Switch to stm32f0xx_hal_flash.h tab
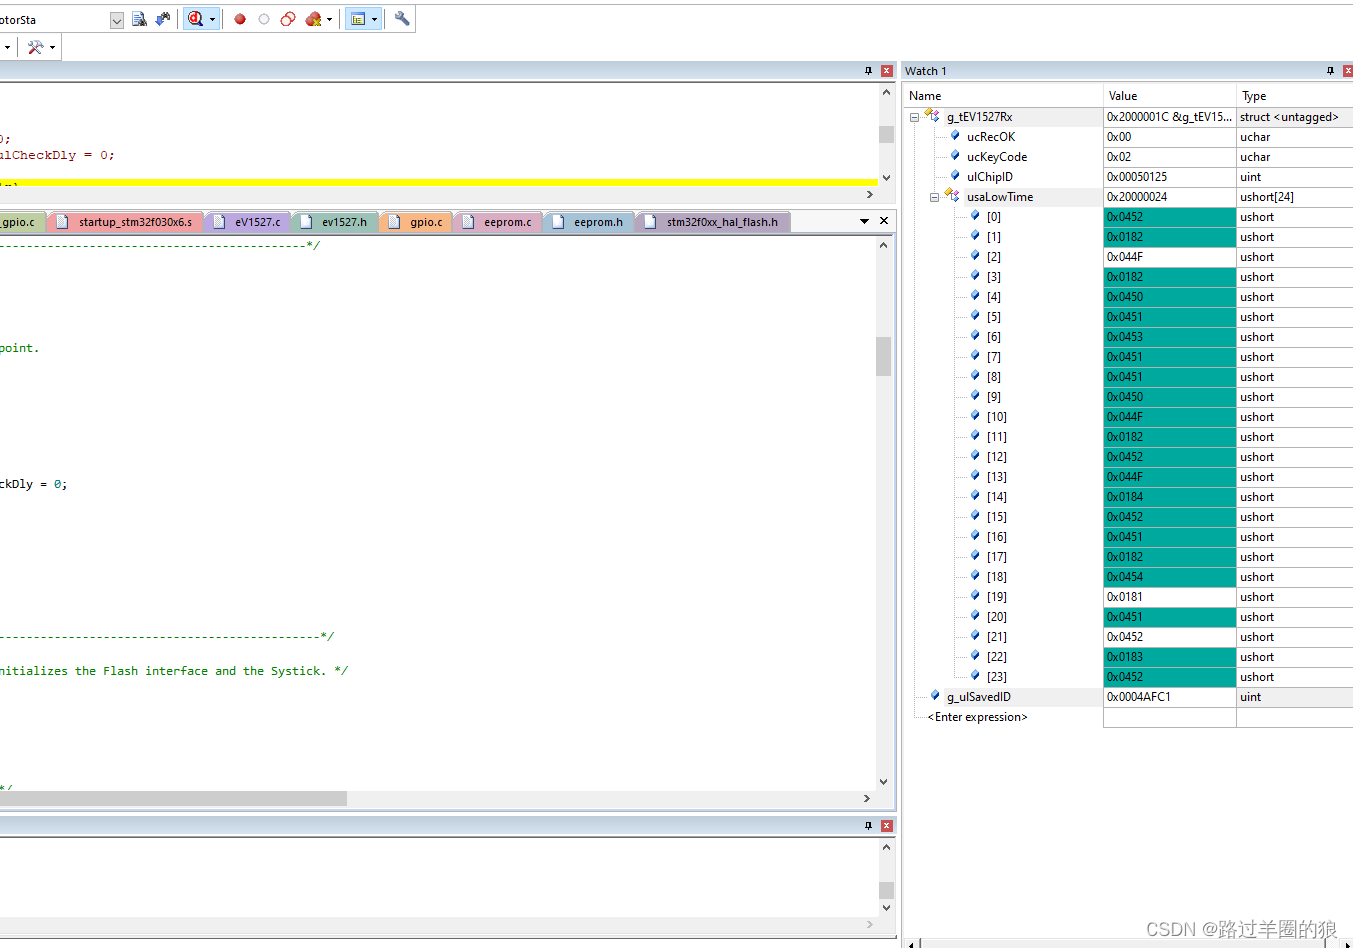 712,222
